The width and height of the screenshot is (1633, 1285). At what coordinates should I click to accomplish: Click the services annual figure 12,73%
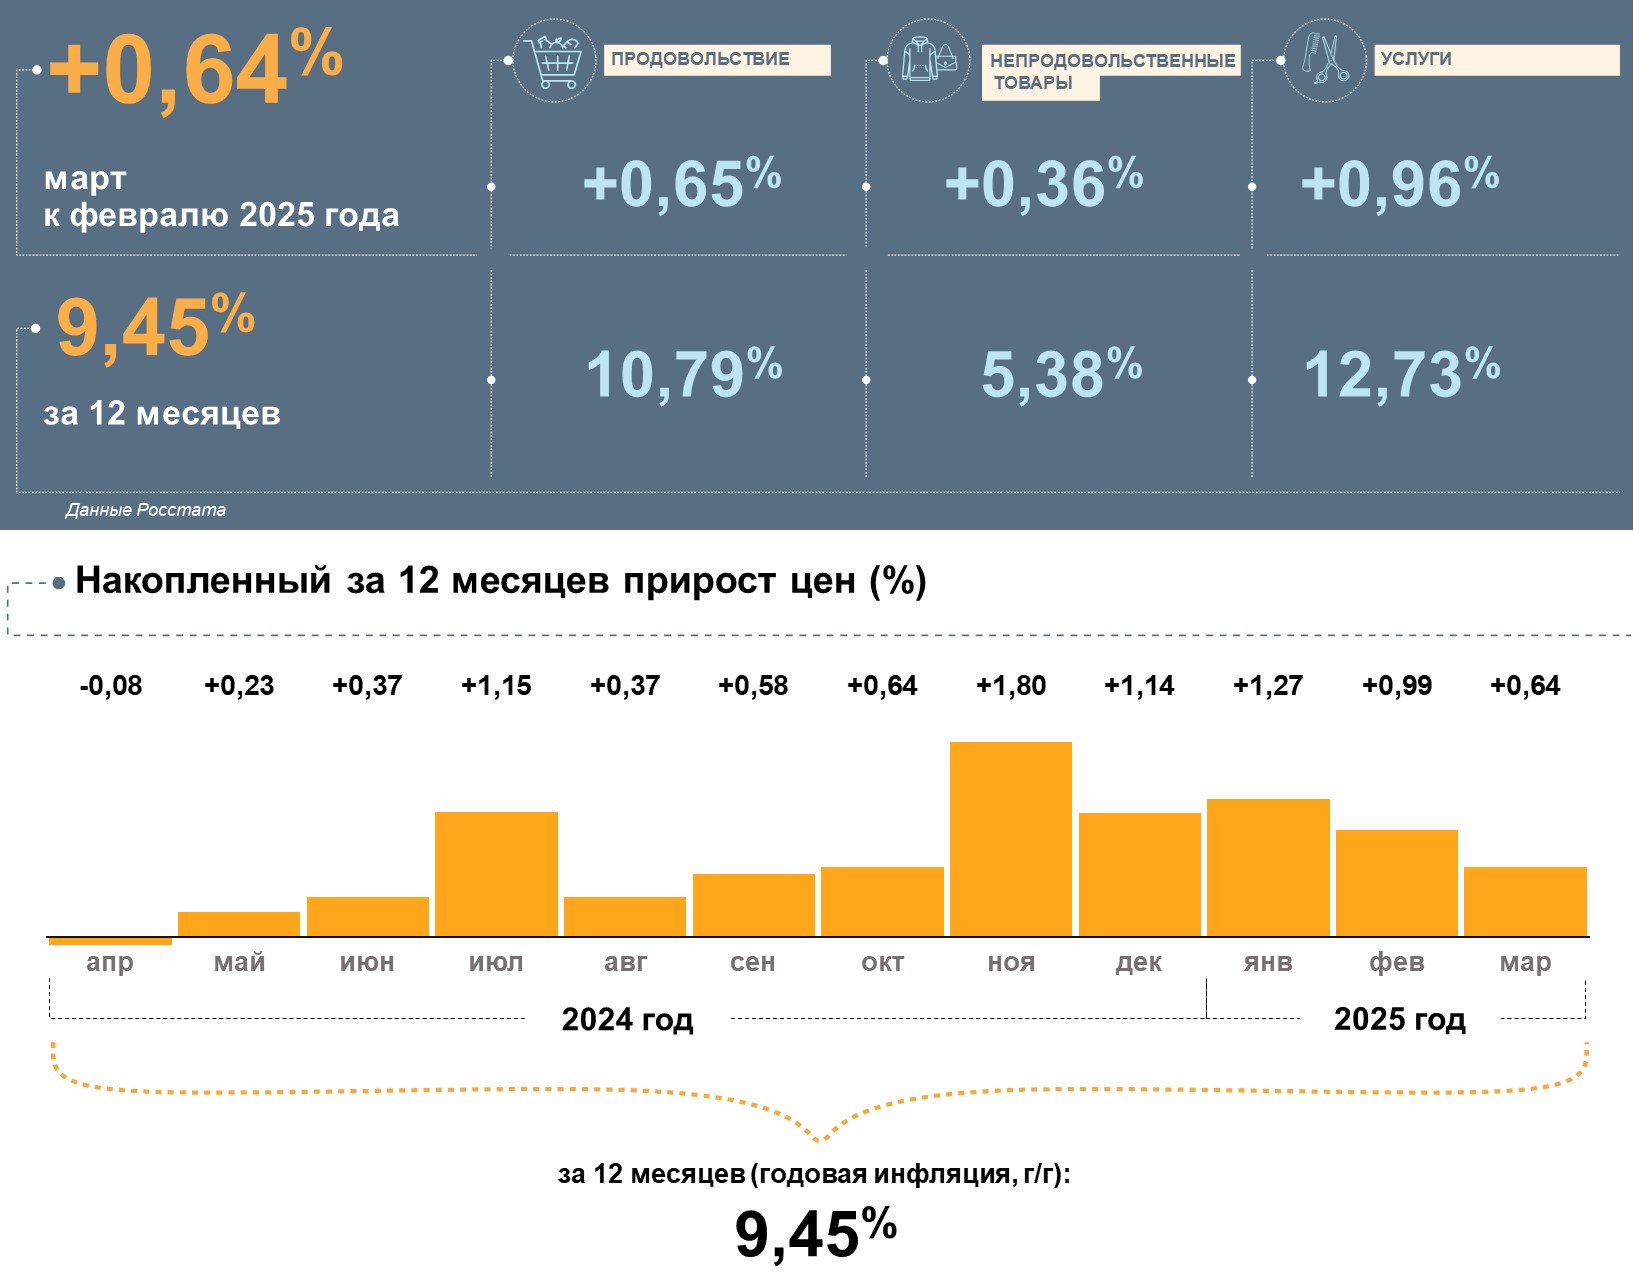click(1400, 374)
